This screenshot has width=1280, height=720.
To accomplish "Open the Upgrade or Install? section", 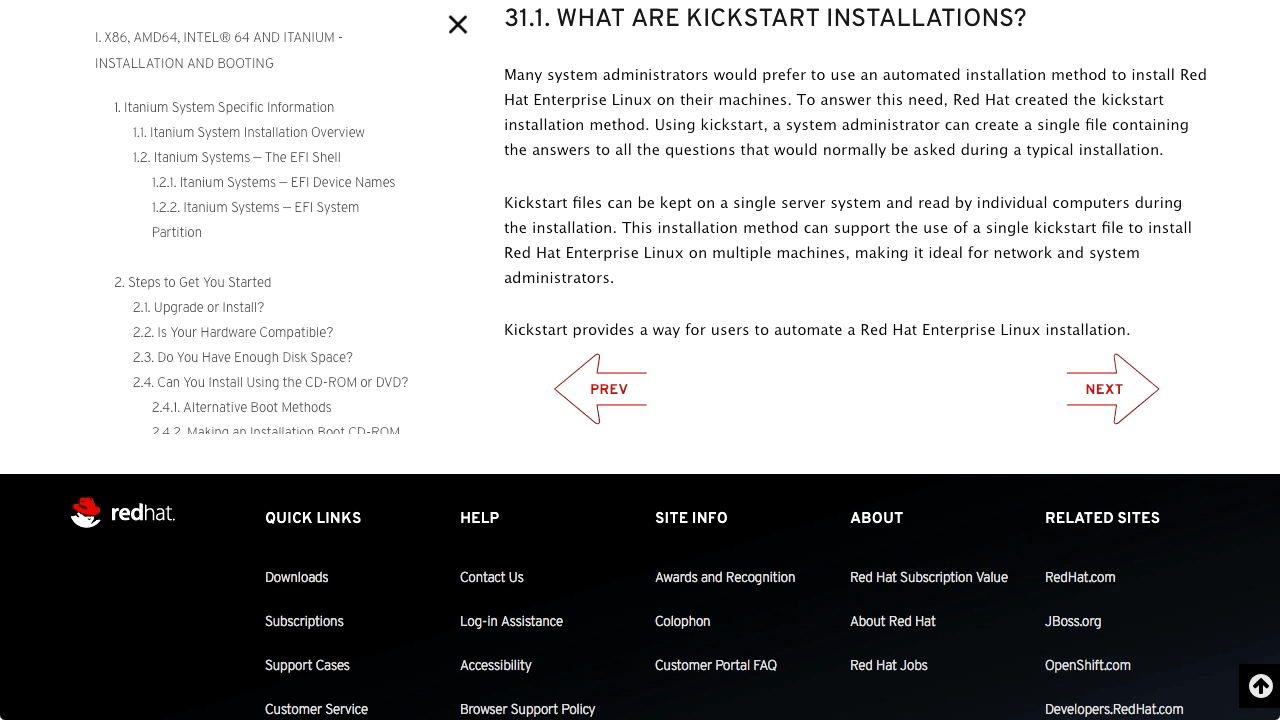I will [198, 307].
